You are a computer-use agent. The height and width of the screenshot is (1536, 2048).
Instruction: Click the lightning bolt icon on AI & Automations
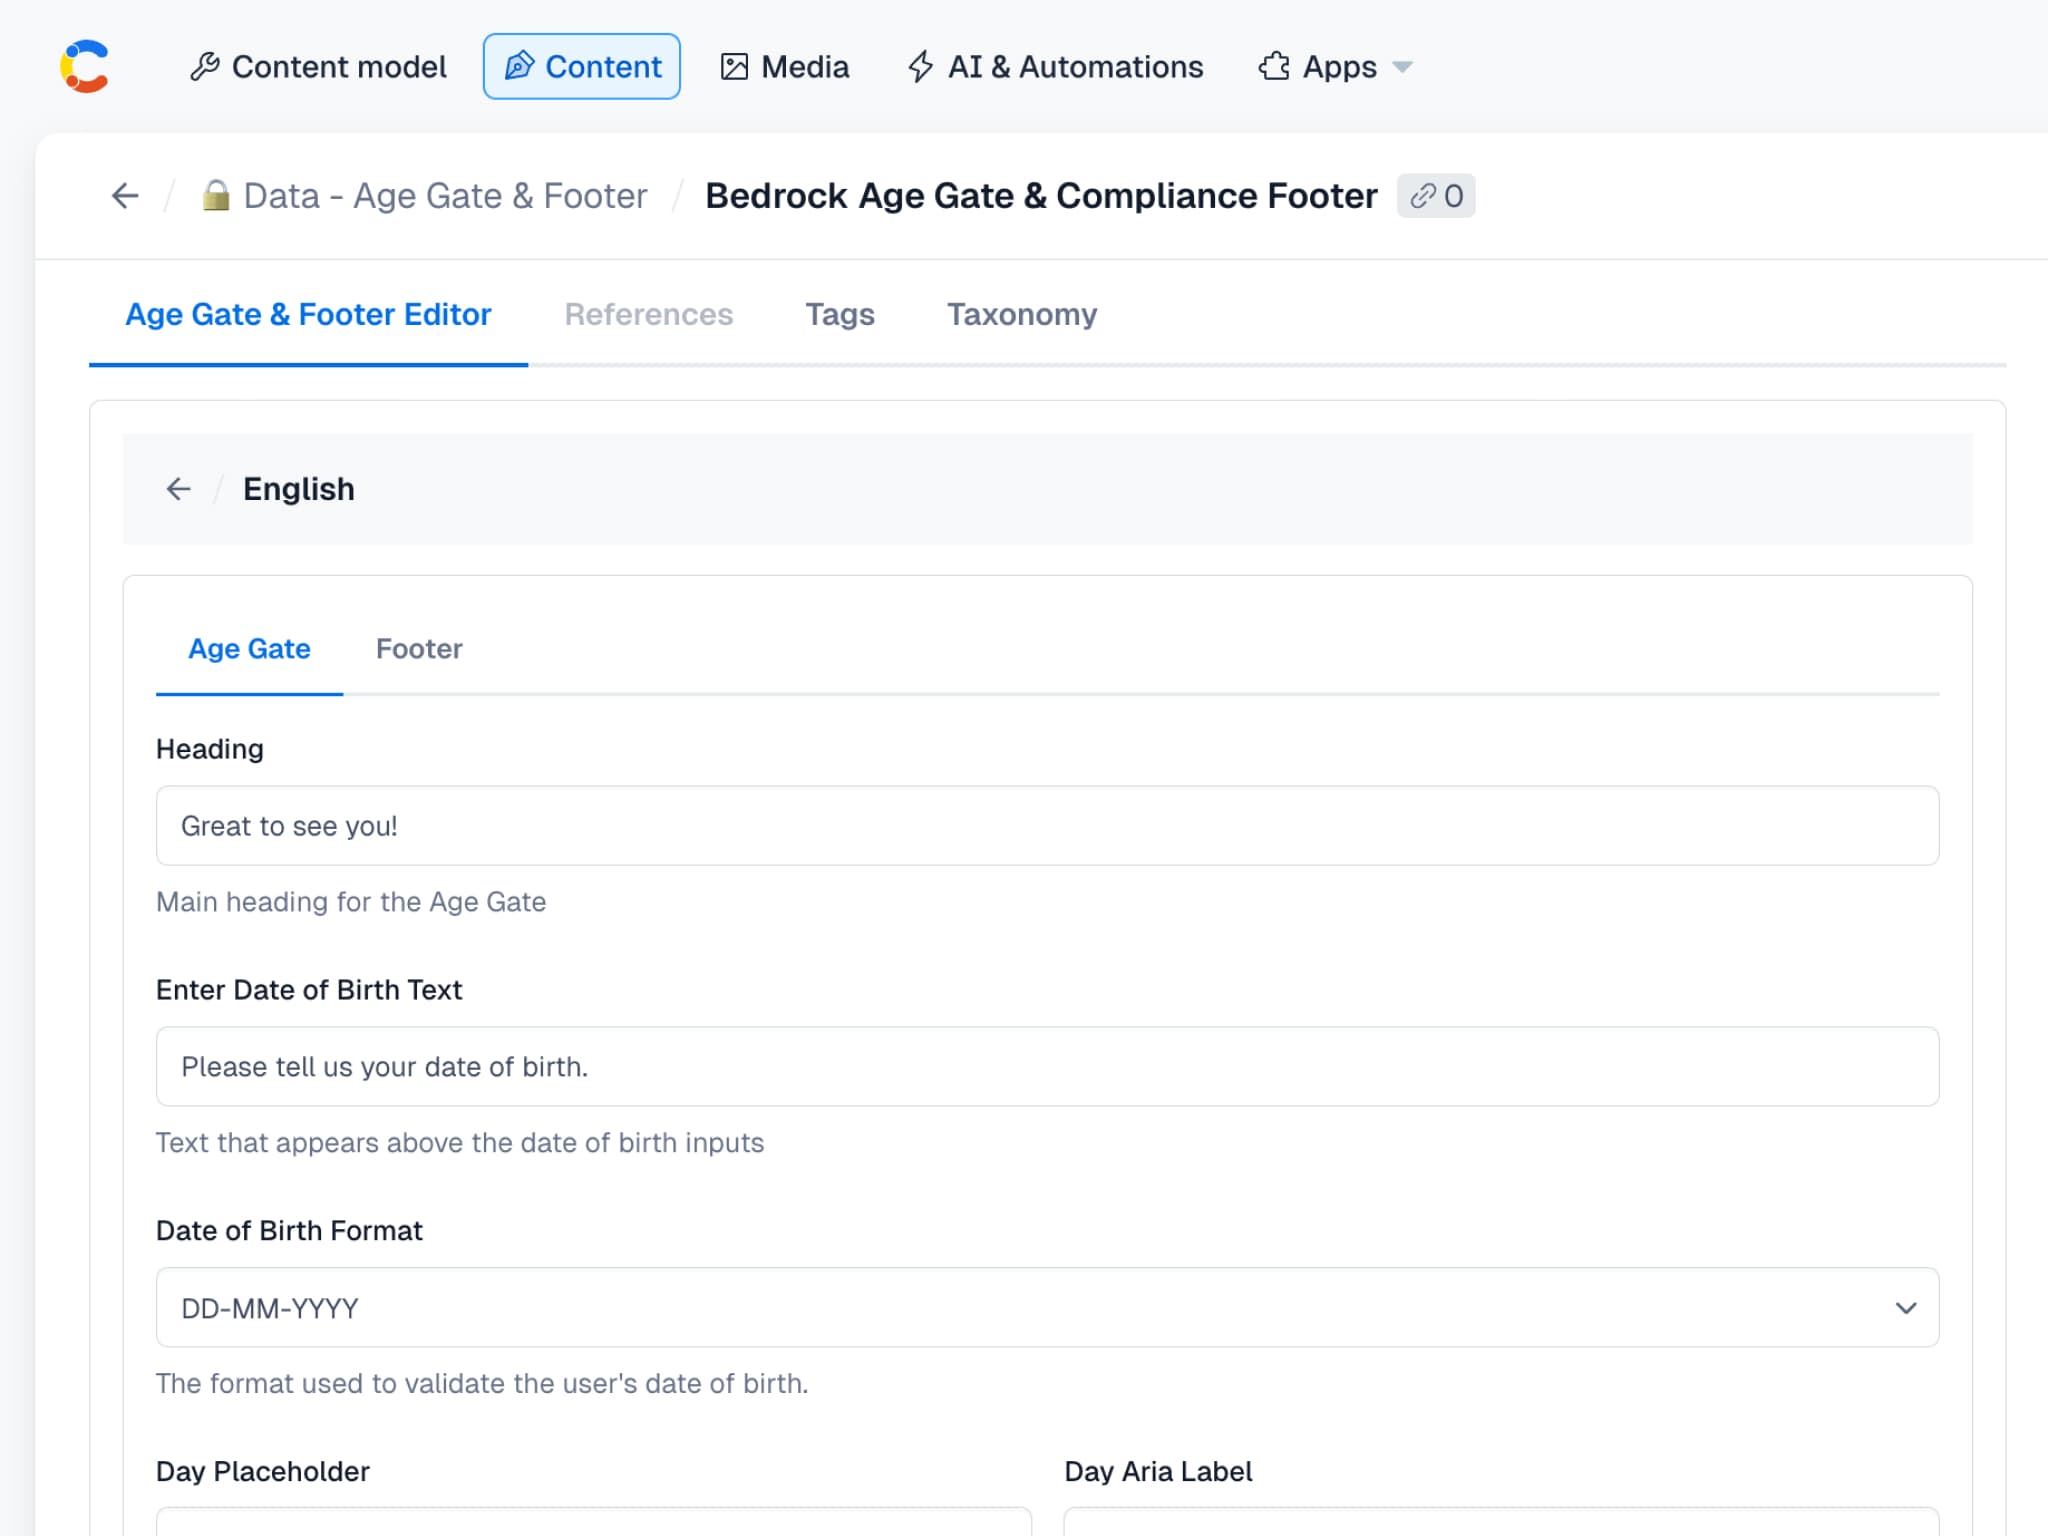click(921, 66)
